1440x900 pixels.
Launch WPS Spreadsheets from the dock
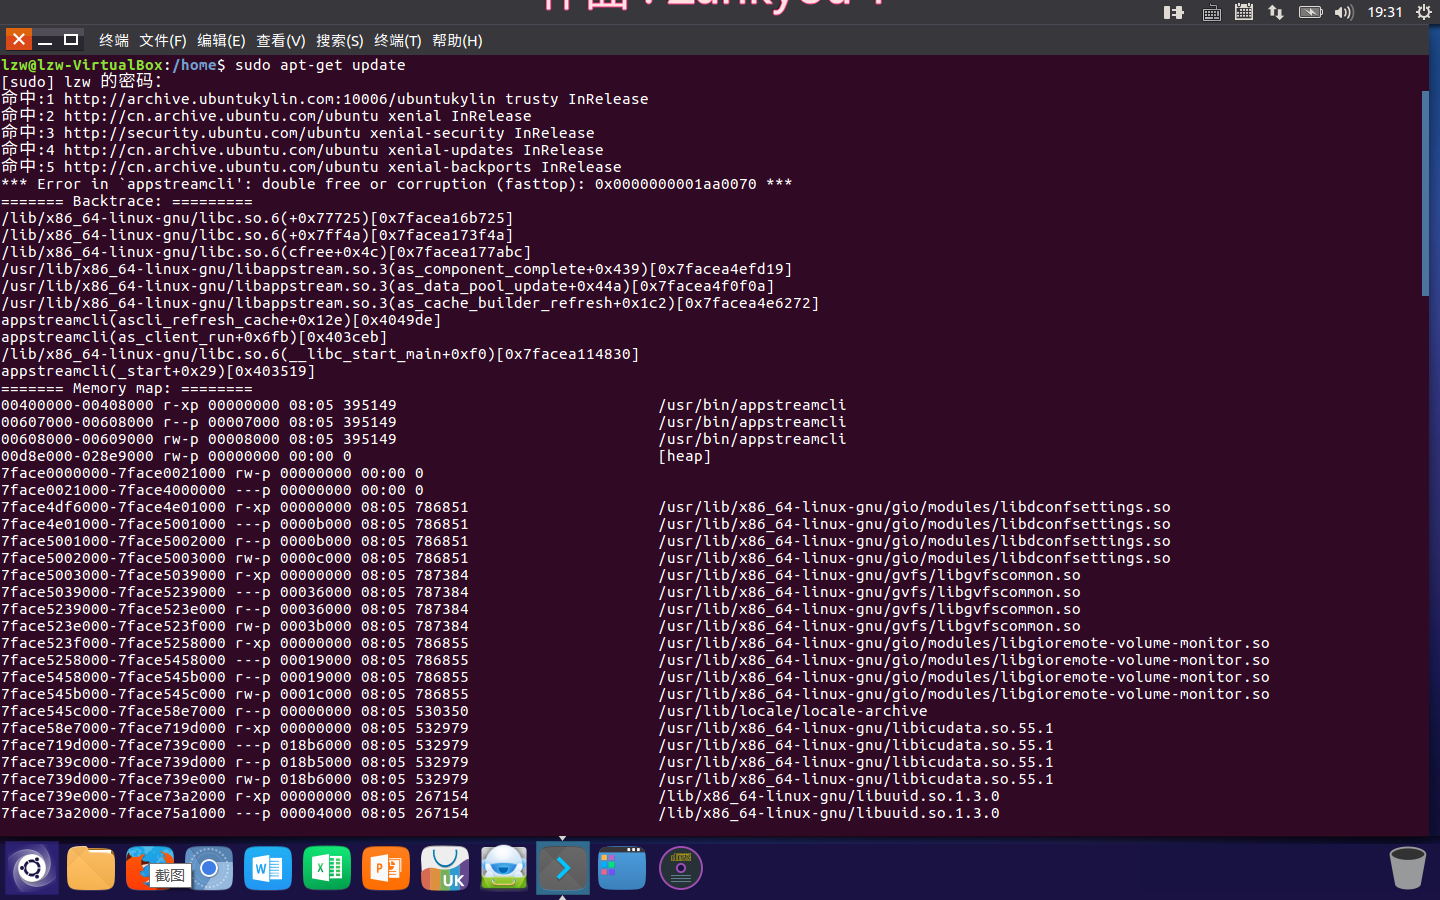pyautogui.click(x=327, y=868)
